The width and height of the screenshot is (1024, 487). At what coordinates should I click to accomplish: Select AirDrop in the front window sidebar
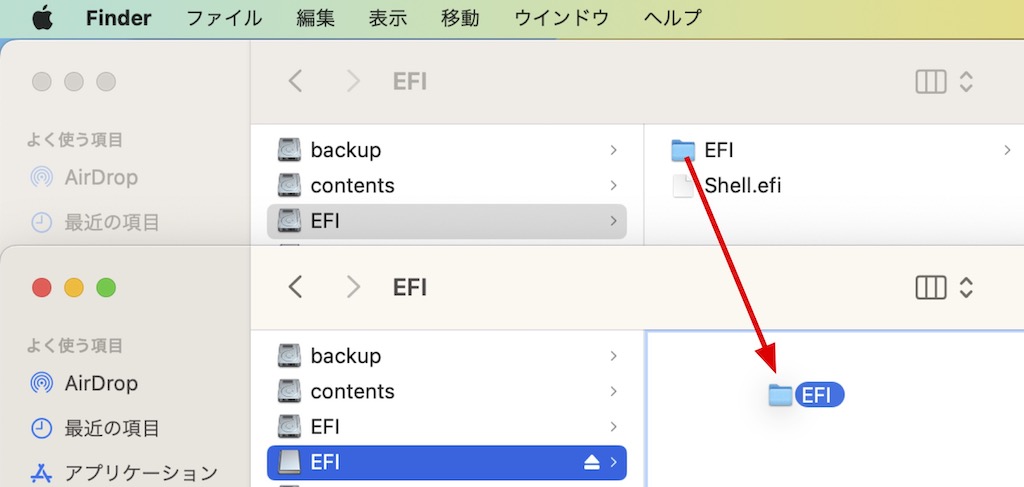click(101, 383)
